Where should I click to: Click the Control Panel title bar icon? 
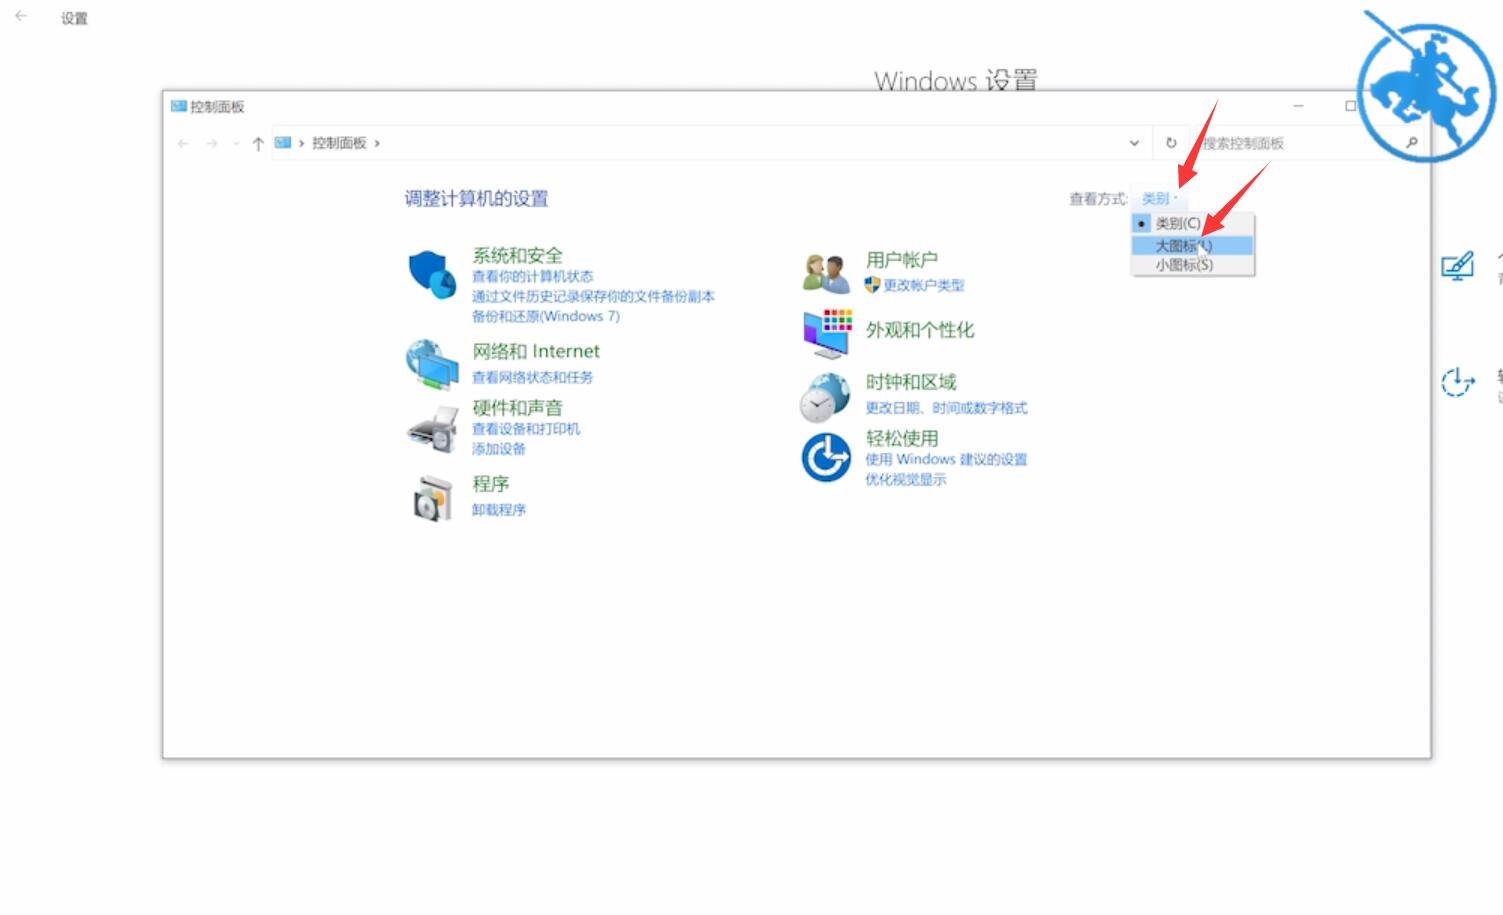[x=179, y=106]
